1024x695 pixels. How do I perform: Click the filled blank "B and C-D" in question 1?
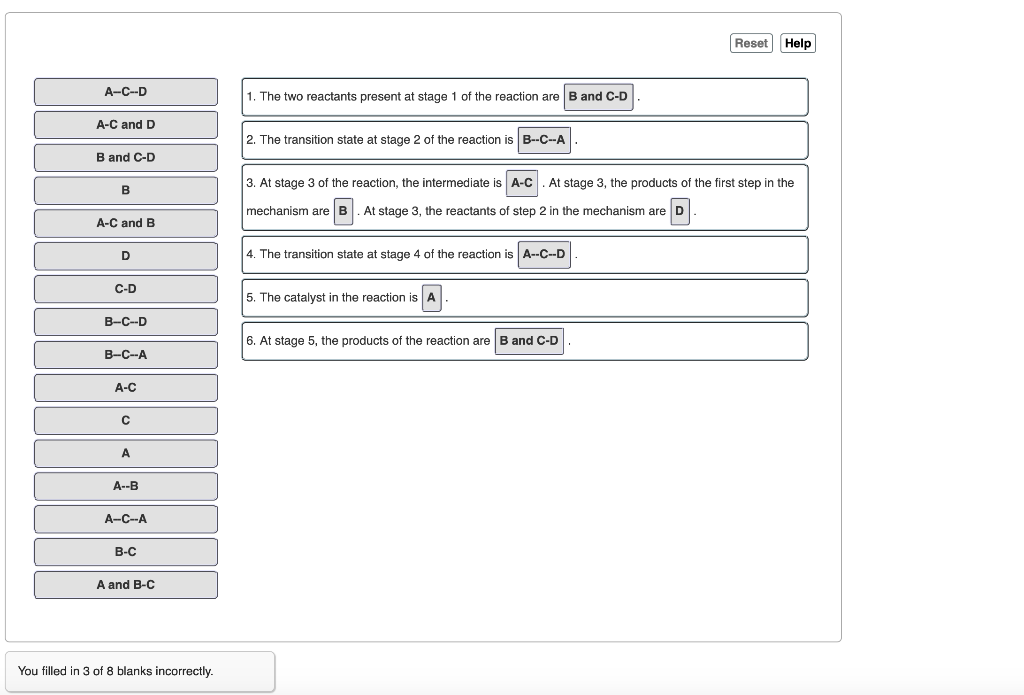click(x=598, y=96)
